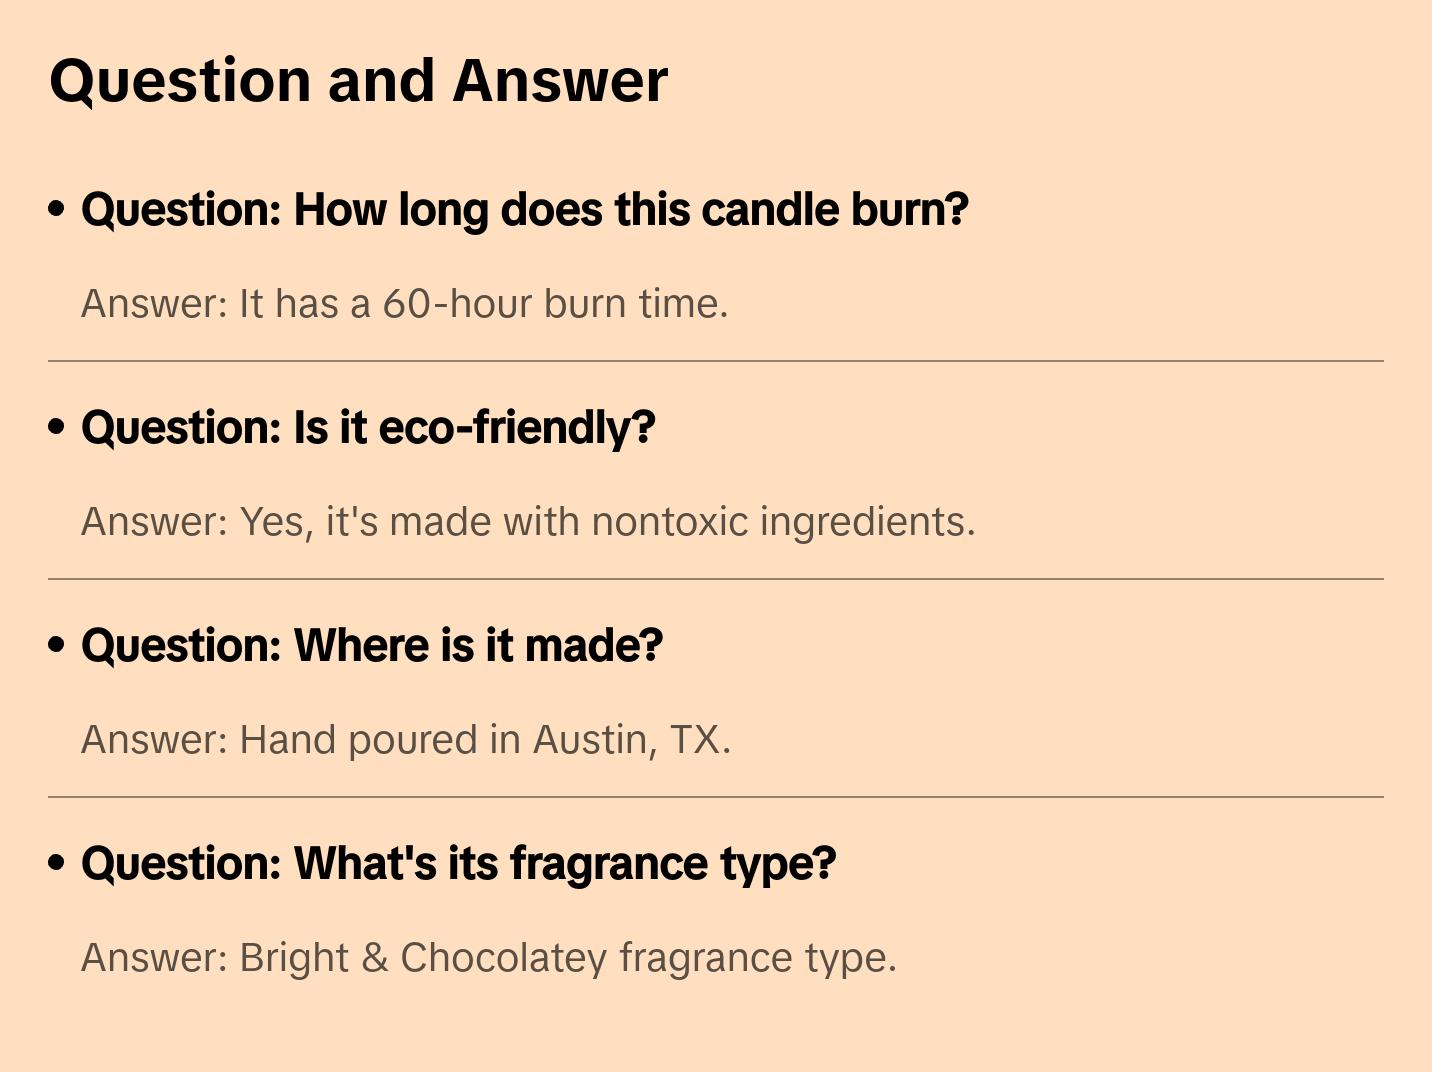Viewport: 1432px width, 1072px height.
Task: Click the "Answer:" label before "It has a"
Action: [155, 304]
